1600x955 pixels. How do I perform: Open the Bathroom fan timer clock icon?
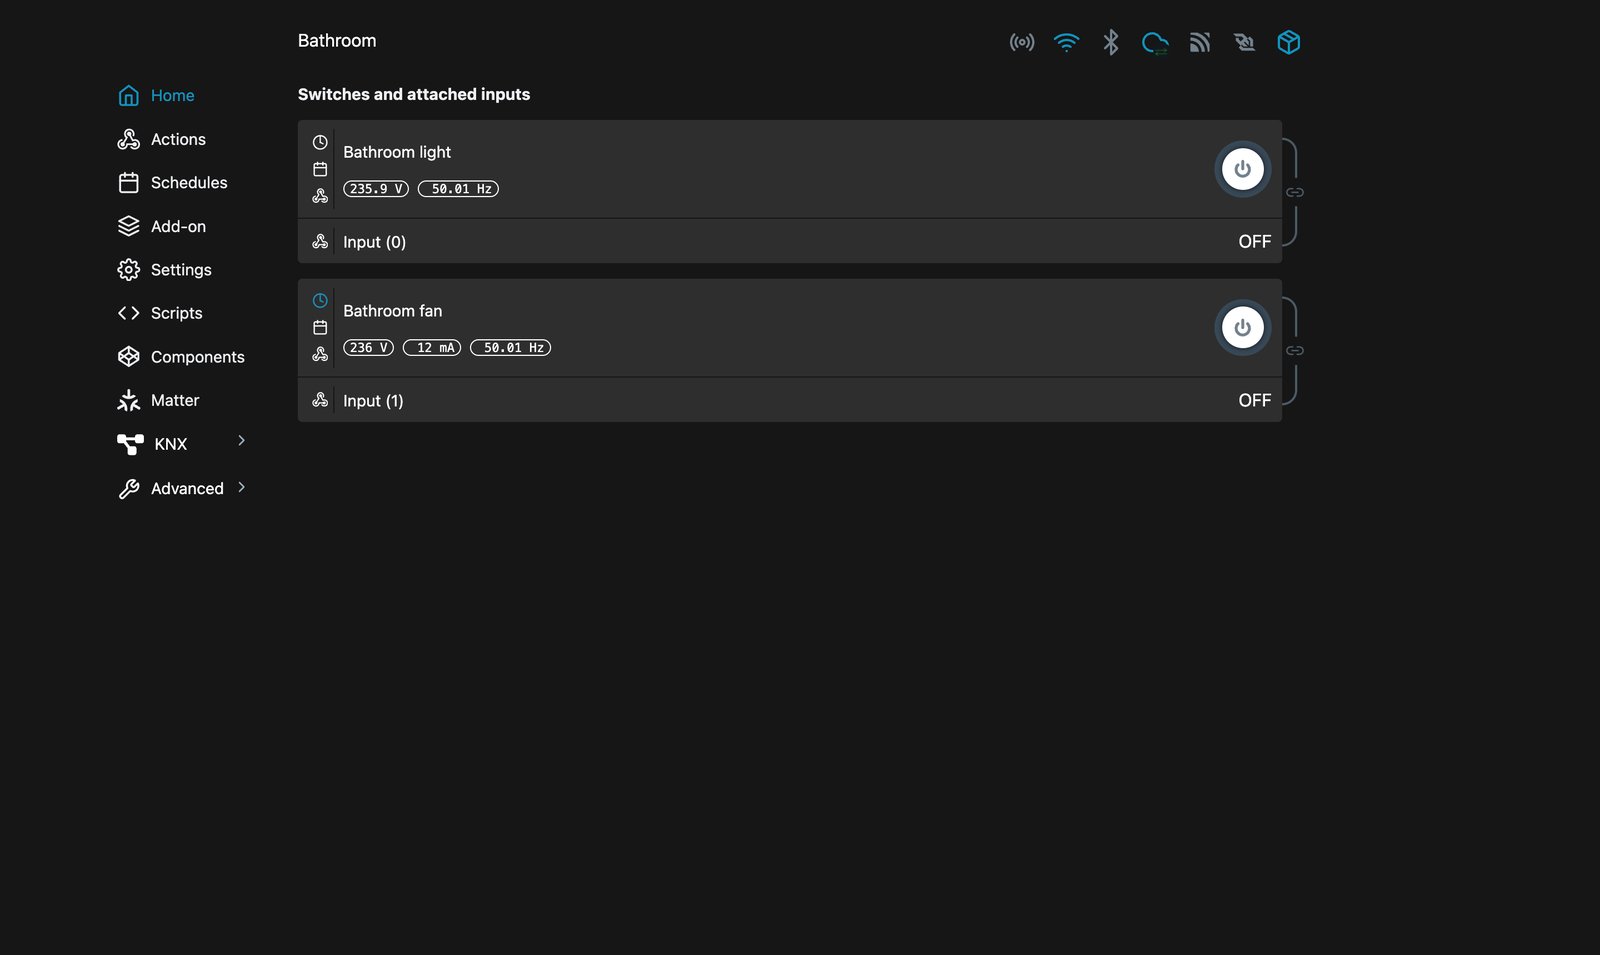tap(320, 301)
